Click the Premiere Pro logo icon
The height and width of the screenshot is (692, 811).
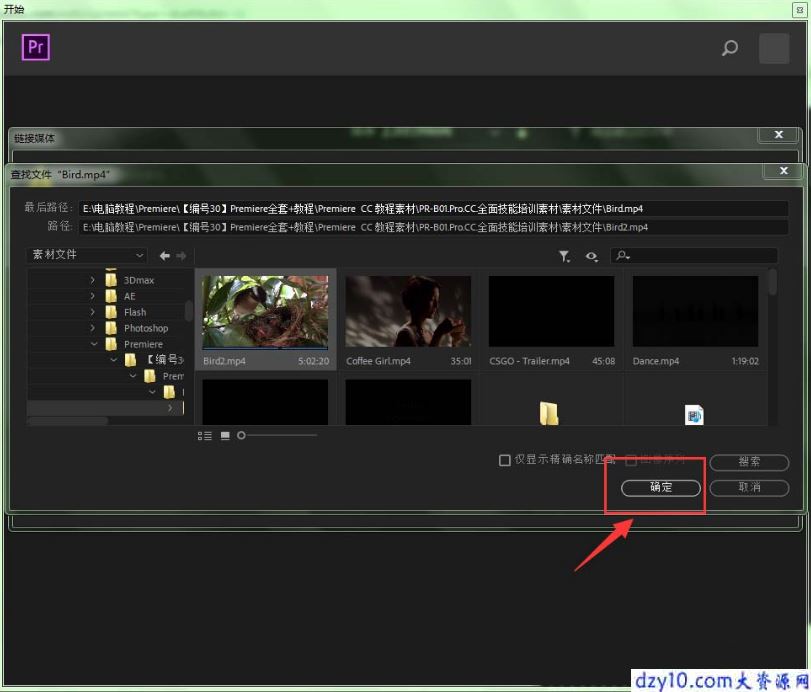(36, 47)
